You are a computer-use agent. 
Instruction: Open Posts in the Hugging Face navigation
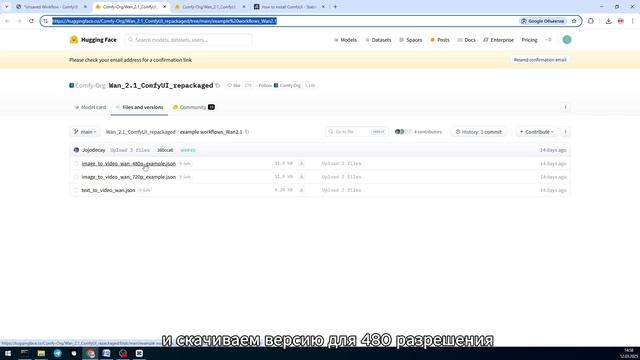440,40
